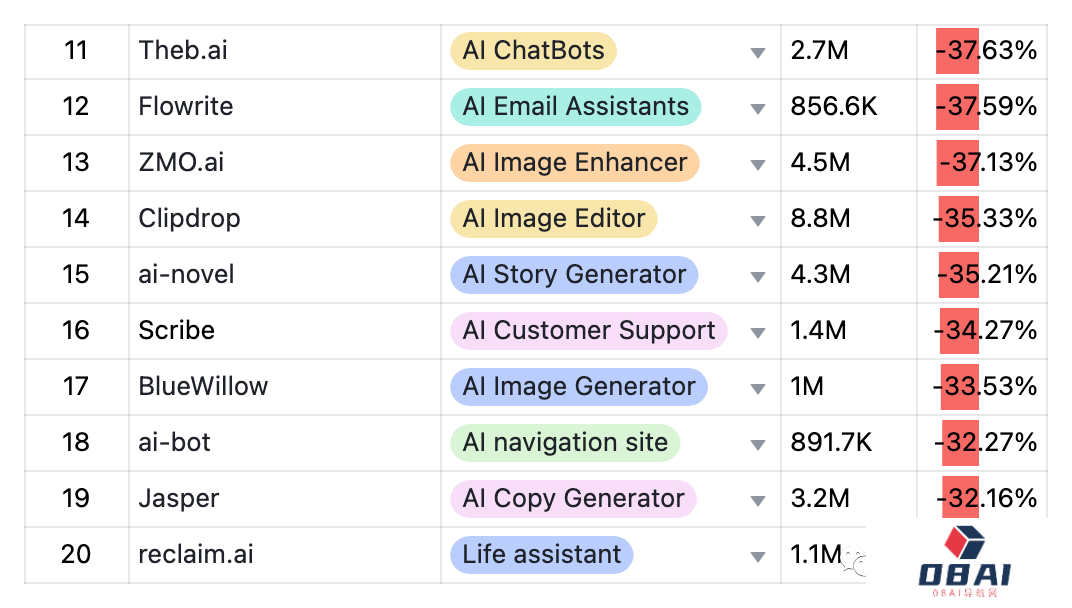
Task: Expand category dropdown arrow for ai-bot
Action: (757, 445)
